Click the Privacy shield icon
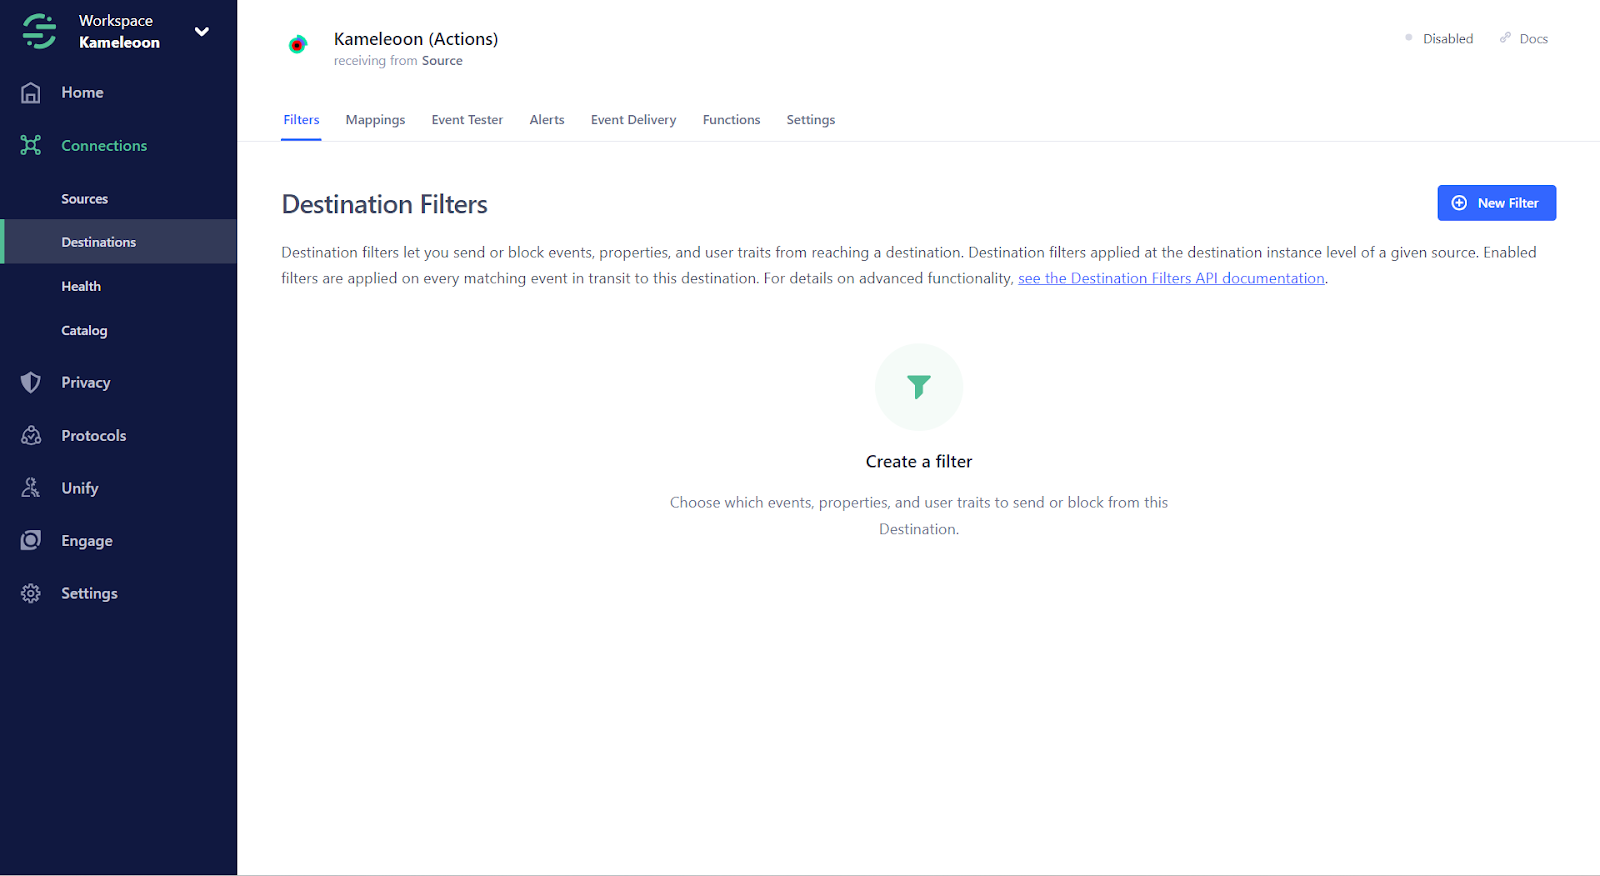The image size is (1600, 876). click(x=31, y=383)
